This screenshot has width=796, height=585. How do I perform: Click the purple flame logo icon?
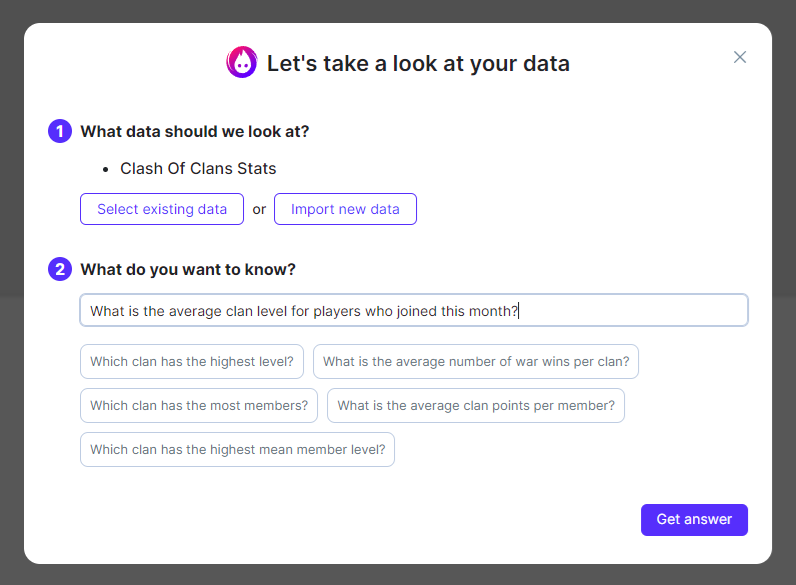tap(242, 62)
